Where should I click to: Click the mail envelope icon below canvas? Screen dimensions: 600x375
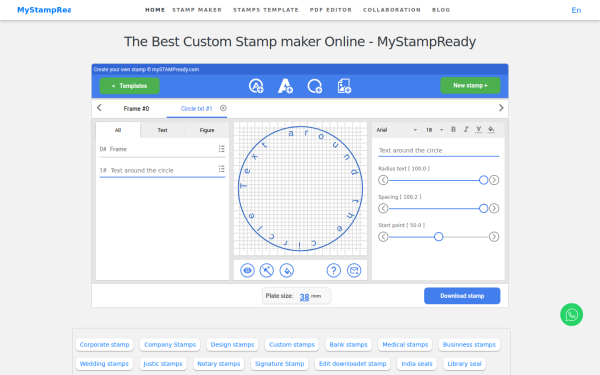tap(354, 271)
